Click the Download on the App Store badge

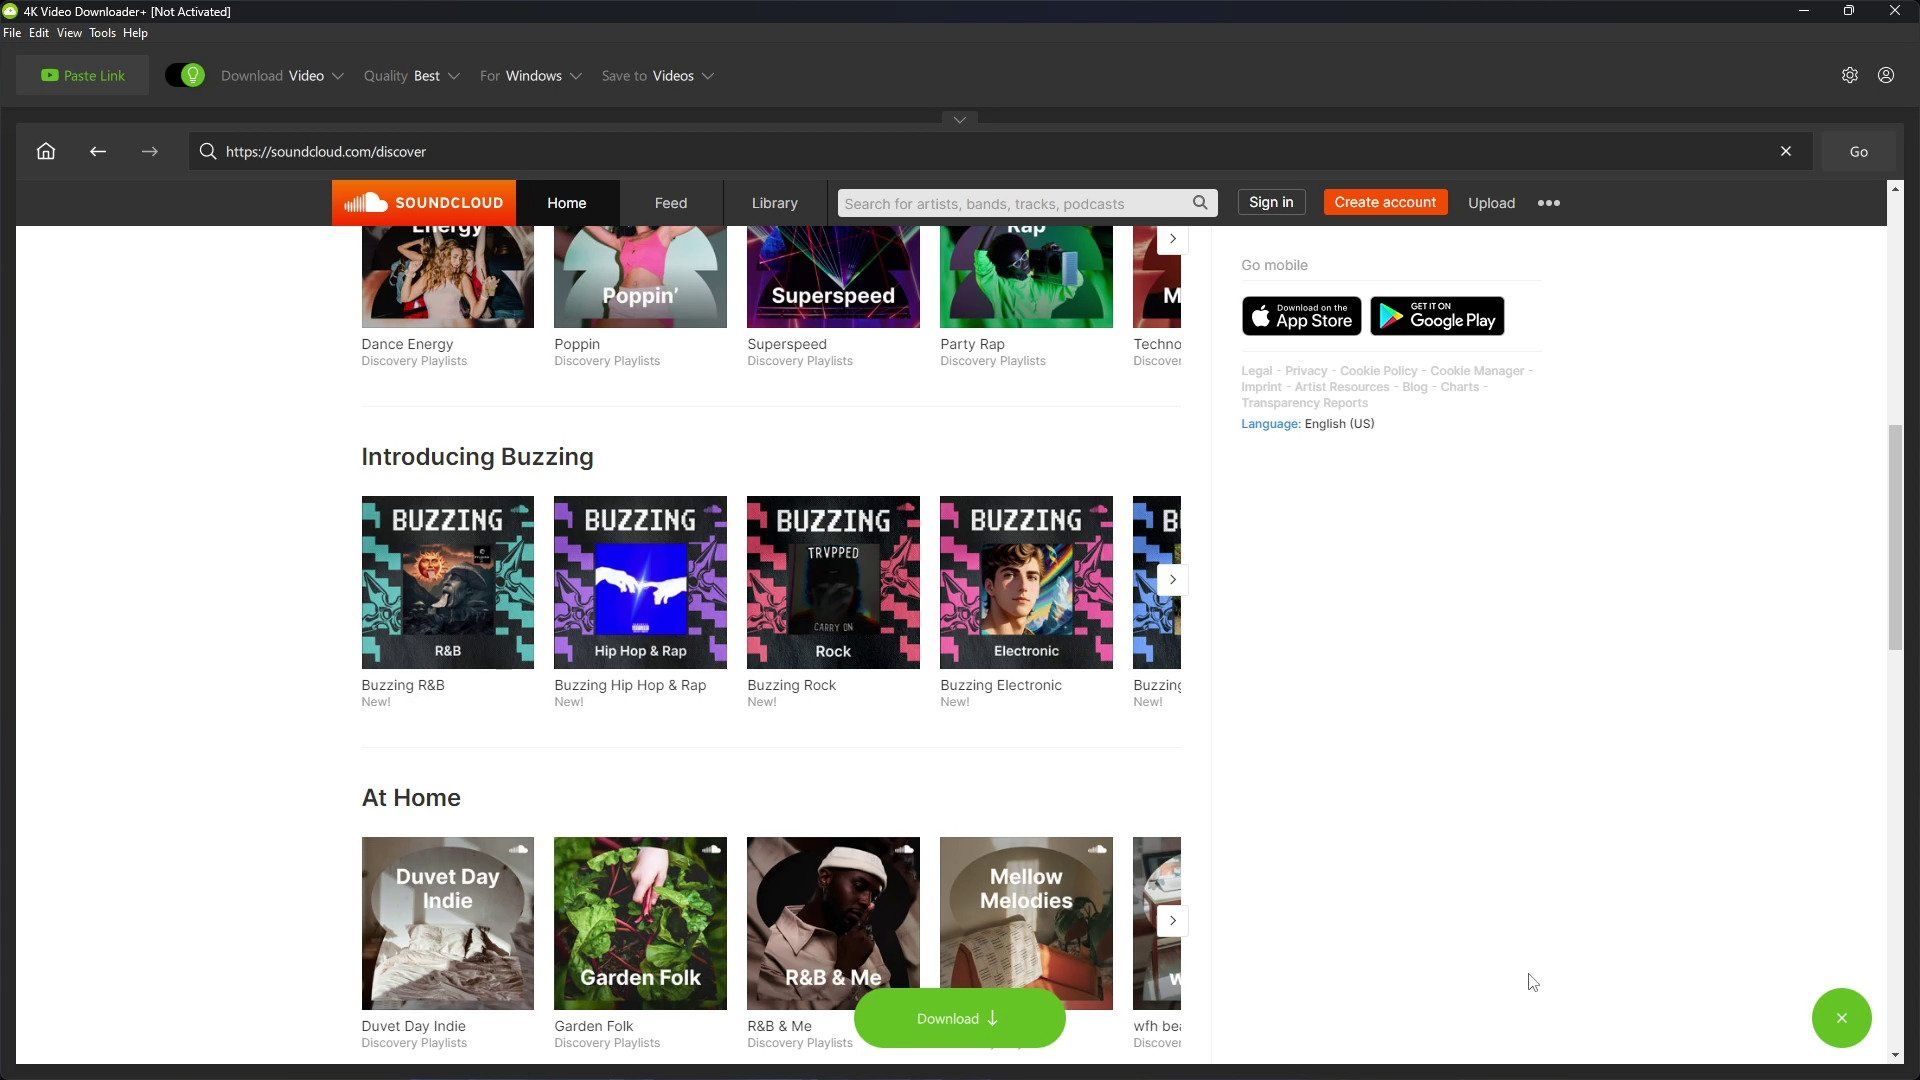coord(1301,316)
